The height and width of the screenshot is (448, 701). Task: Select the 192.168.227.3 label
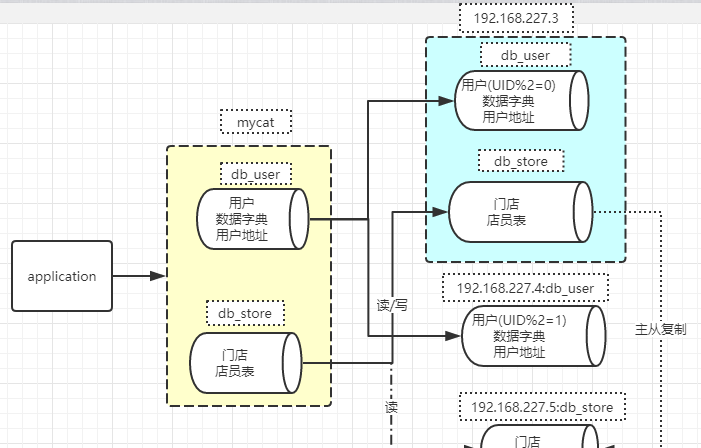(x=516, y=18)
